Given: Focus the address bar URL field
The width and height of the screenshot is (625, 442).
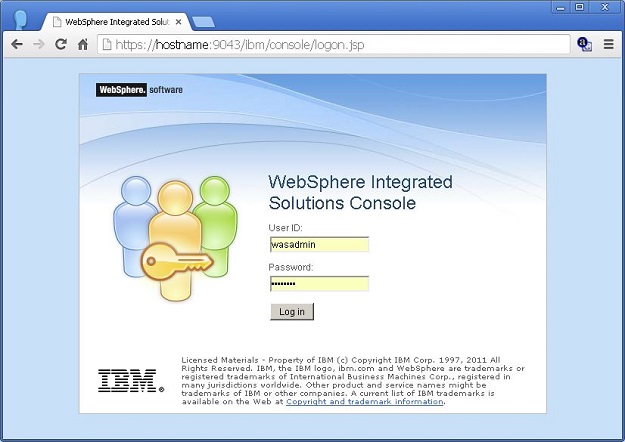Looking at the screenshot, I should click(334, 44).
